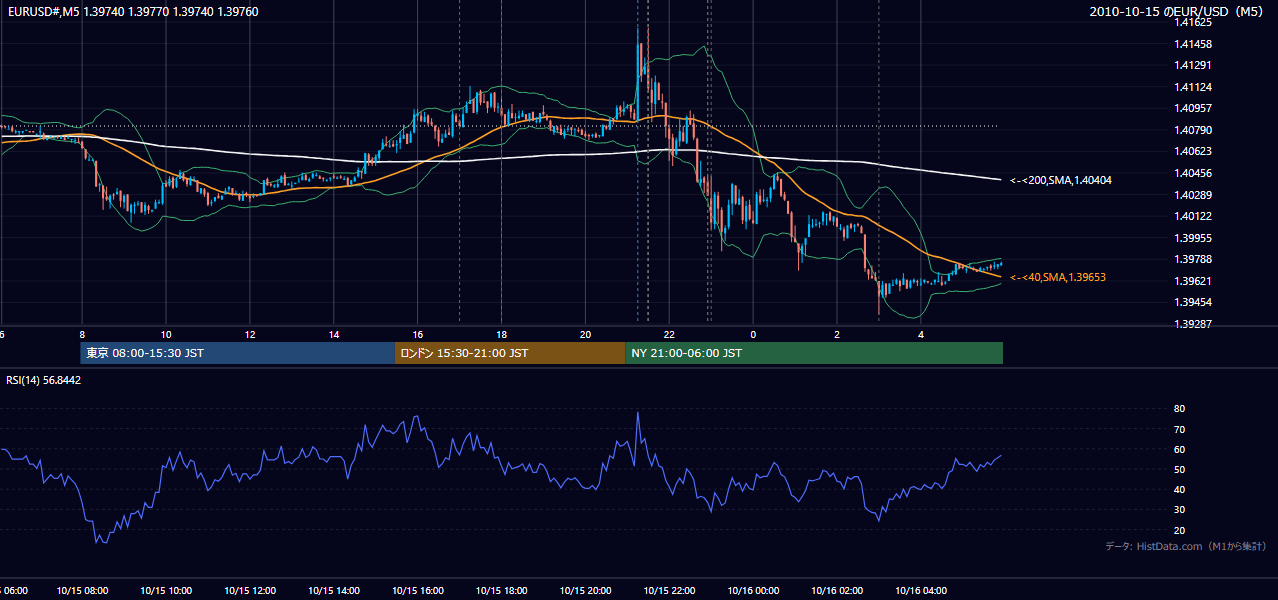Click price axis value 1.39287
This screenshot has height=600, width=1278.
tap(1193, 324)
